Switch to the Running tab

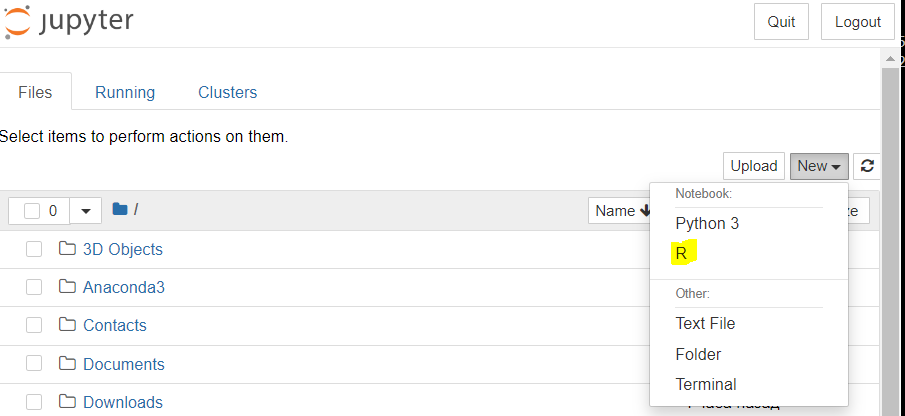click(125, 92)
